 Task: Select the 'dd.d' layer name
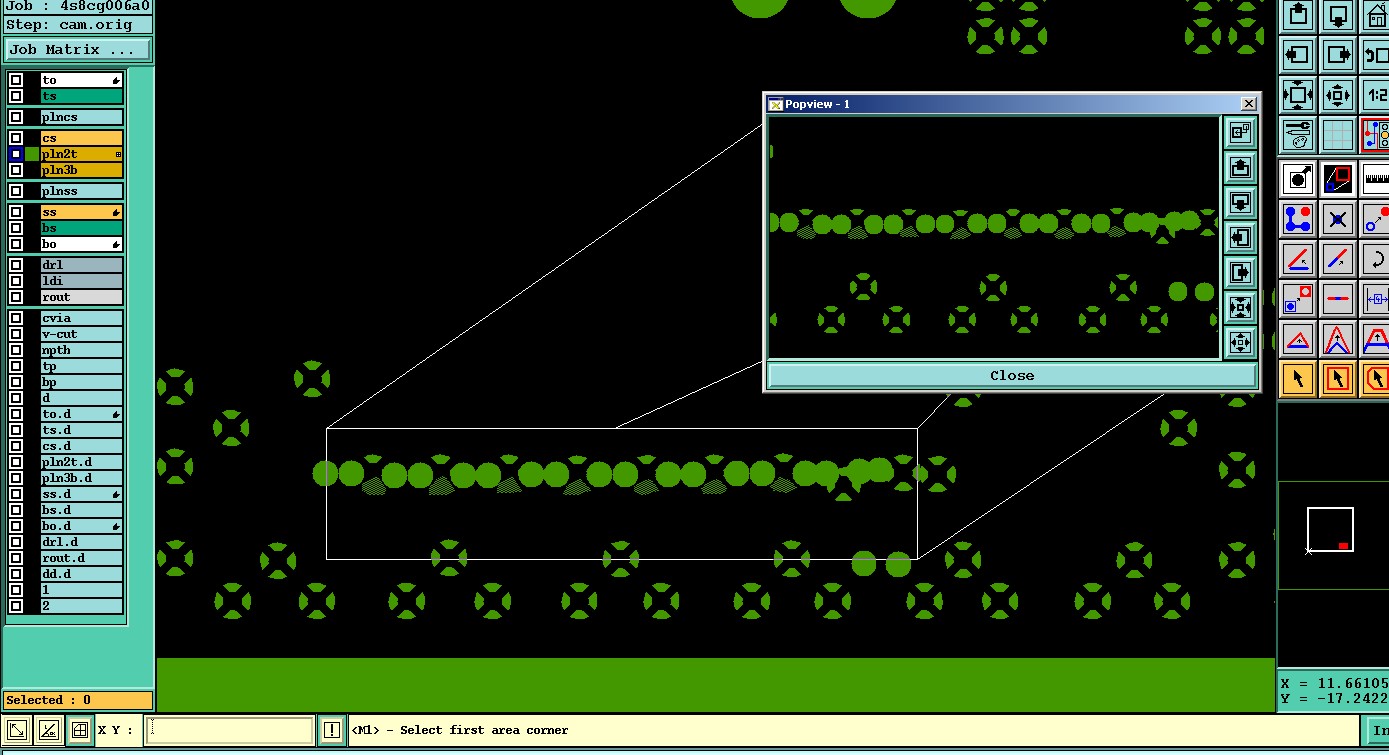tap(82, 574)
